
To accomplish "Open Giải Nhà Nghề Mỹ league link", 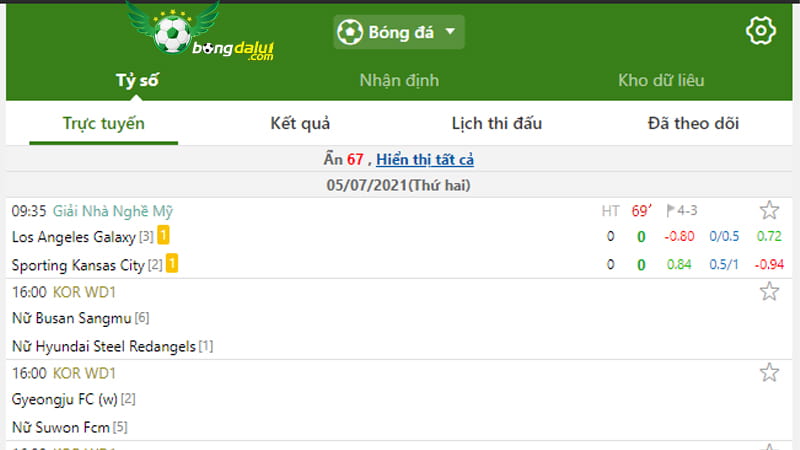I will [x=113, y=211].
